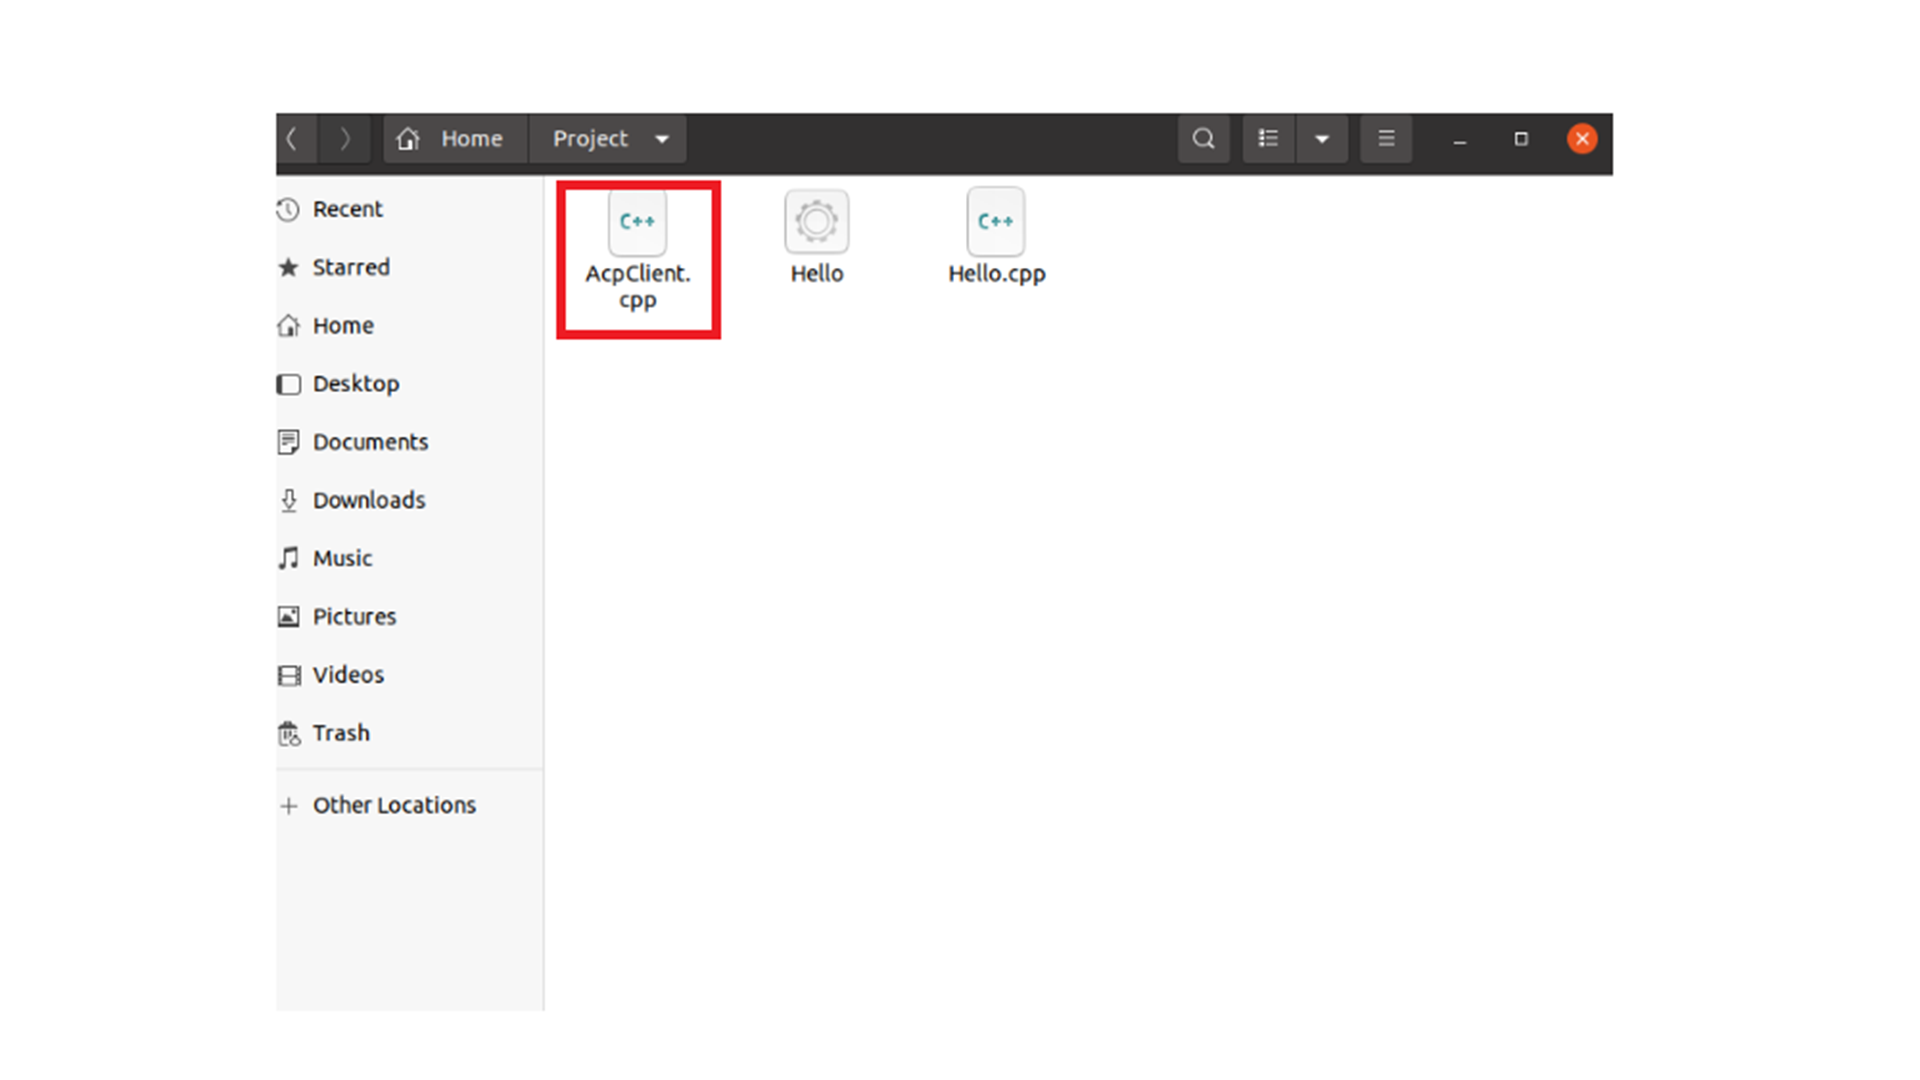Go to Home in sidebar

coord(342,326)
